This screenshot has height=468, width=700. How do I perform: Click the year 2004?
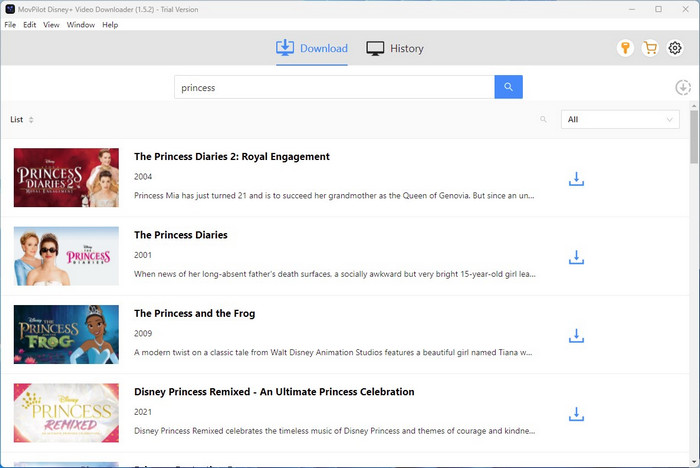tap(143, 176)
